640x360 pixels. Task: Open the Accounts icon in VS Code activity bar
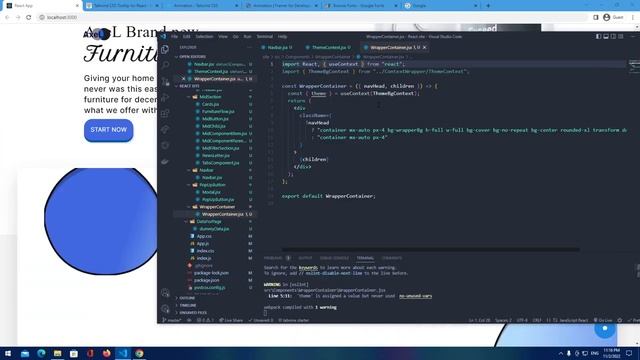point(165,293)
